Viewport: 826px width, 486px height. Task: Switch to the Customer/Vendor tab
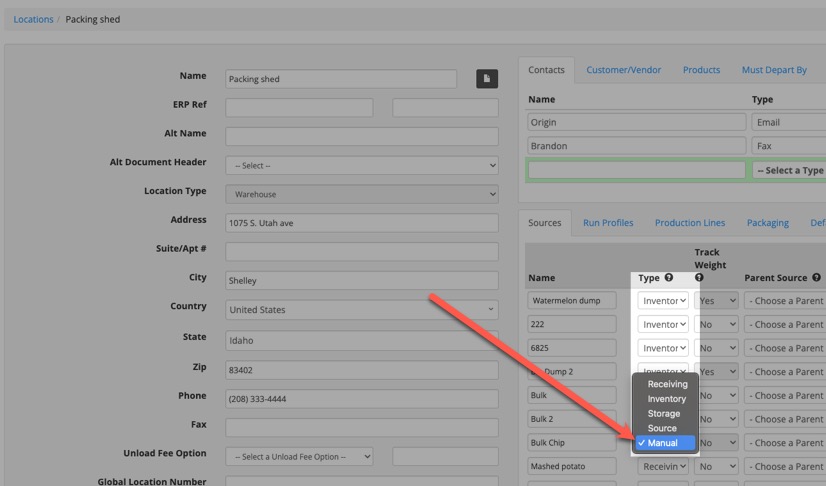623,70
